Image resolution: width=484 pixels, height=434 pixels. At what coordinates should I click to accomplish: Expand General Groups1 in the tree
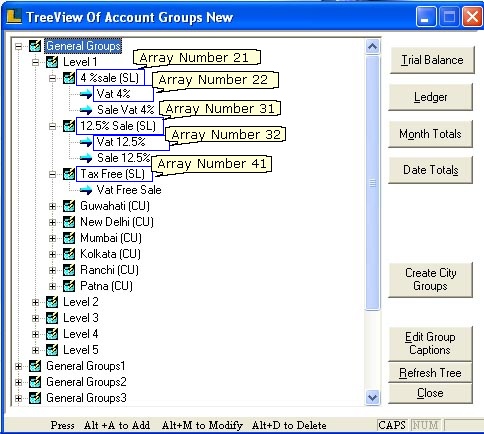18,366
